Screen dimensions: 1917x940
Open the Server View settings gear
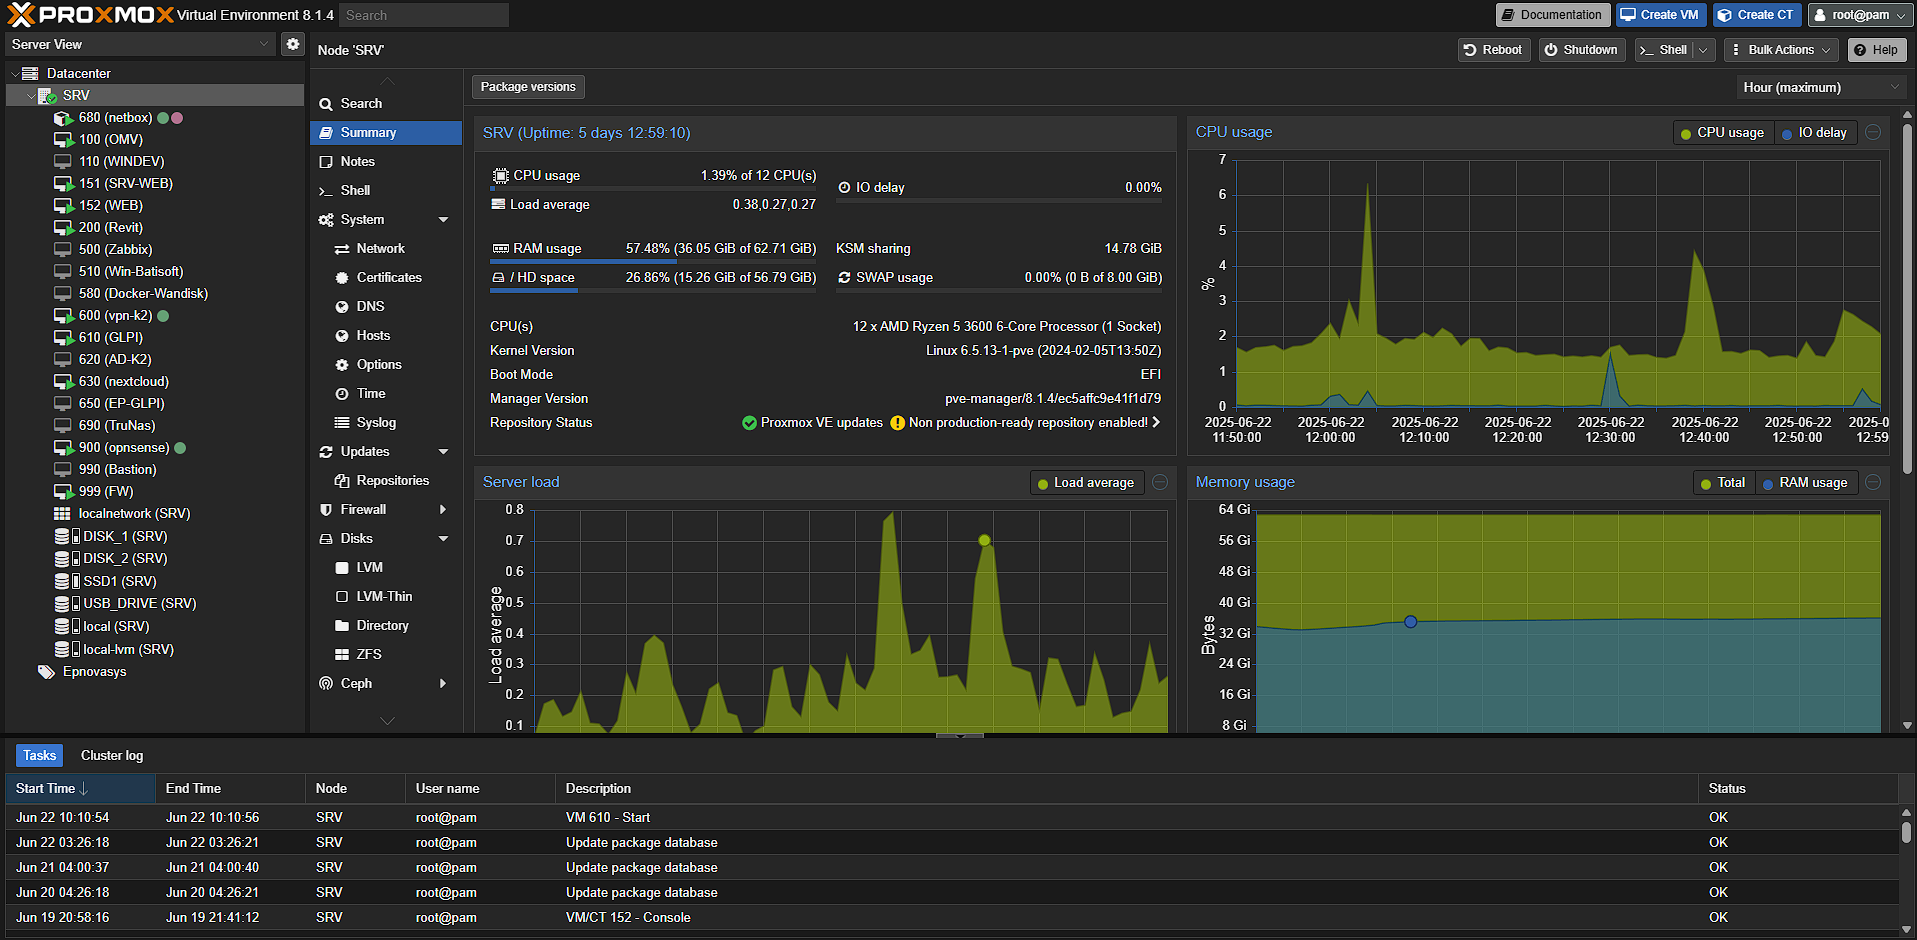pyautogui.click(x=292, y=44)
